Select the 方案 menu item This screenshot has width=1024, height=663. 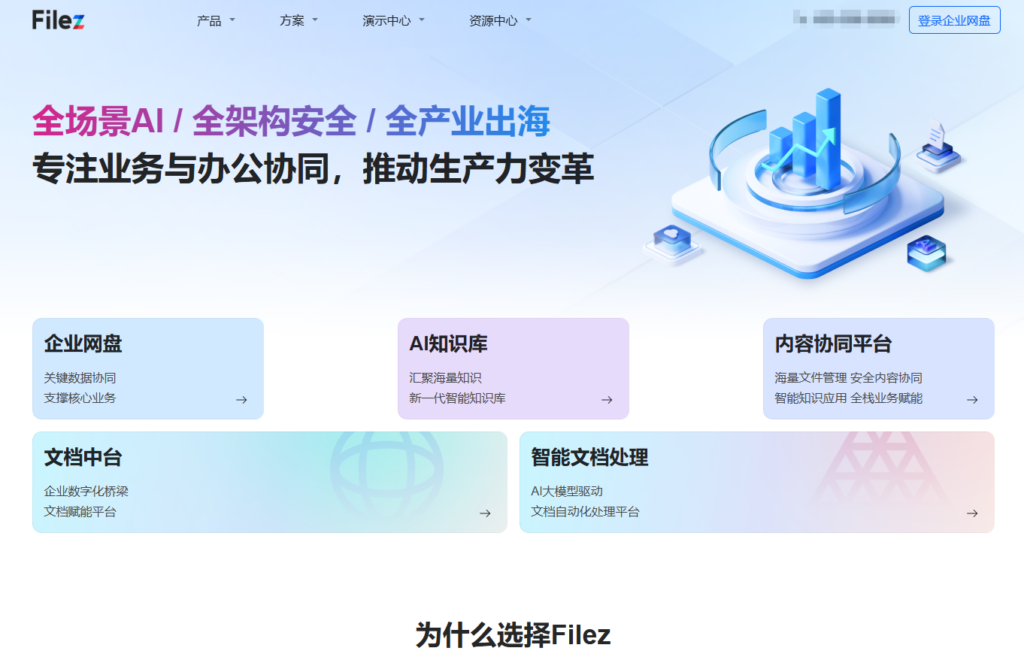tap(294, 19)
